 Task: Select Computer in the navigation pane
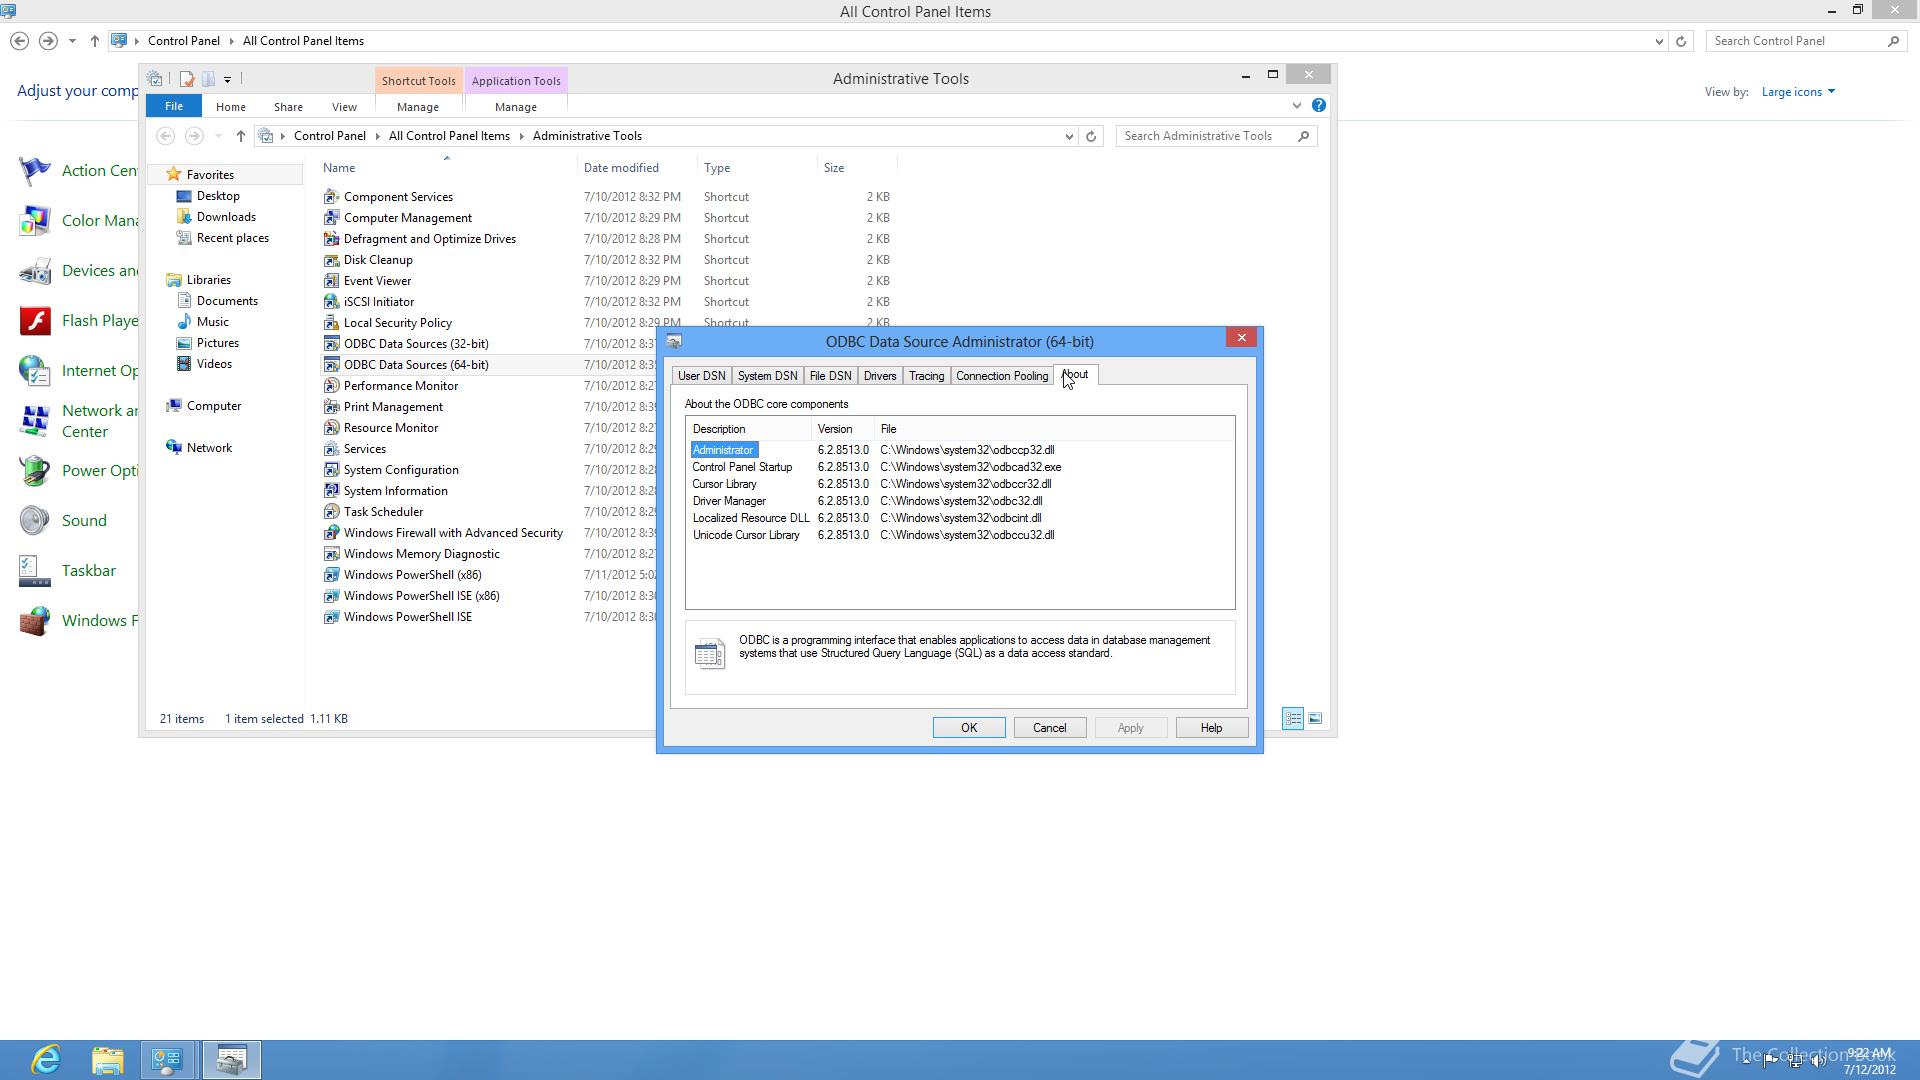214,406
